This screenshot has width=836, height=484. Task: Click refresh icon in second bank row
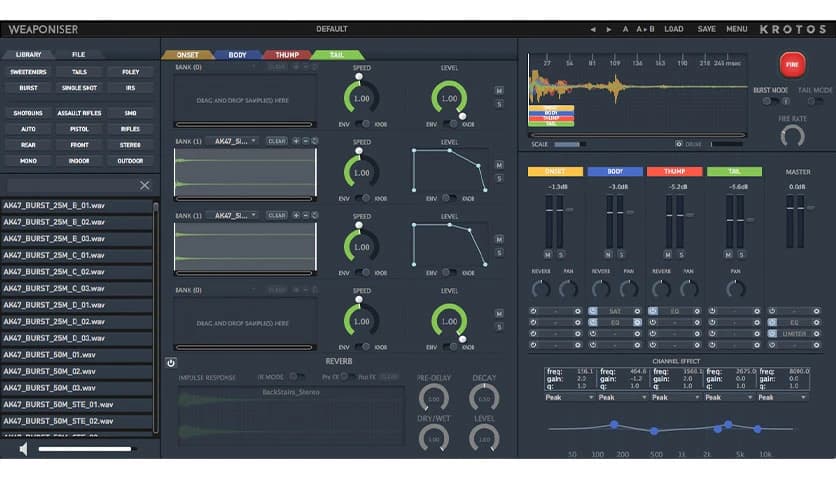tap(315, 141)
